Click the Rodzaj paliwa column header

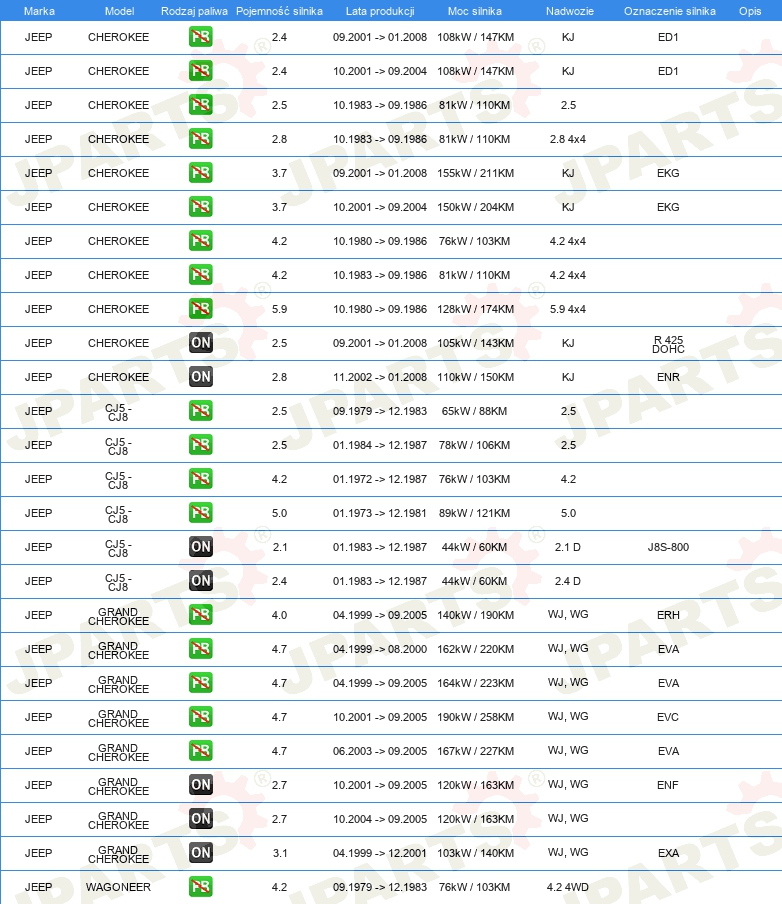(194, 11)
